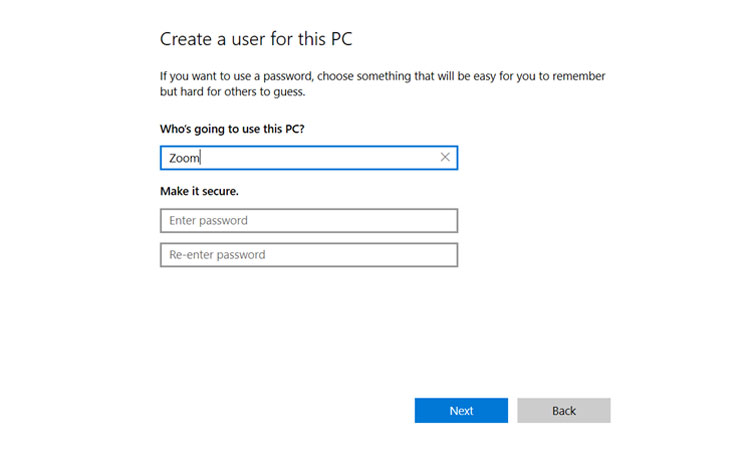Screen dimensions: 750x455
Task: Click the "Re-enter password" placeholder text
Action: click(217, 255)
